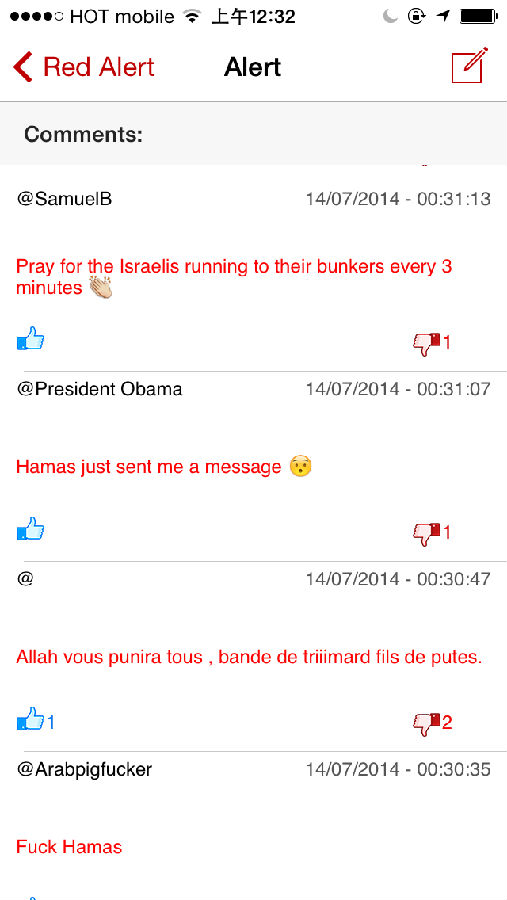Tap the location arrow status icon
The height and width of the screenshot is (900, 507).
coord(442,17)
